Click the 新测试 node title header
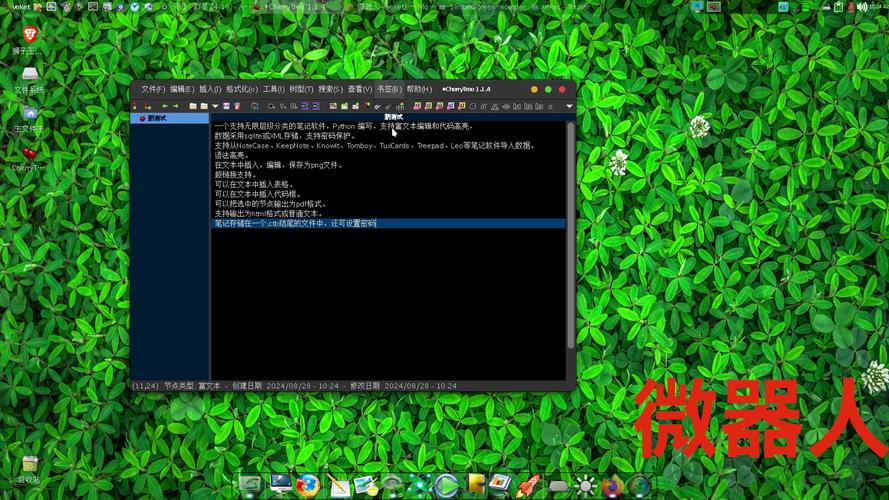Viewport: 889px width, 500px height. [393, 117]
